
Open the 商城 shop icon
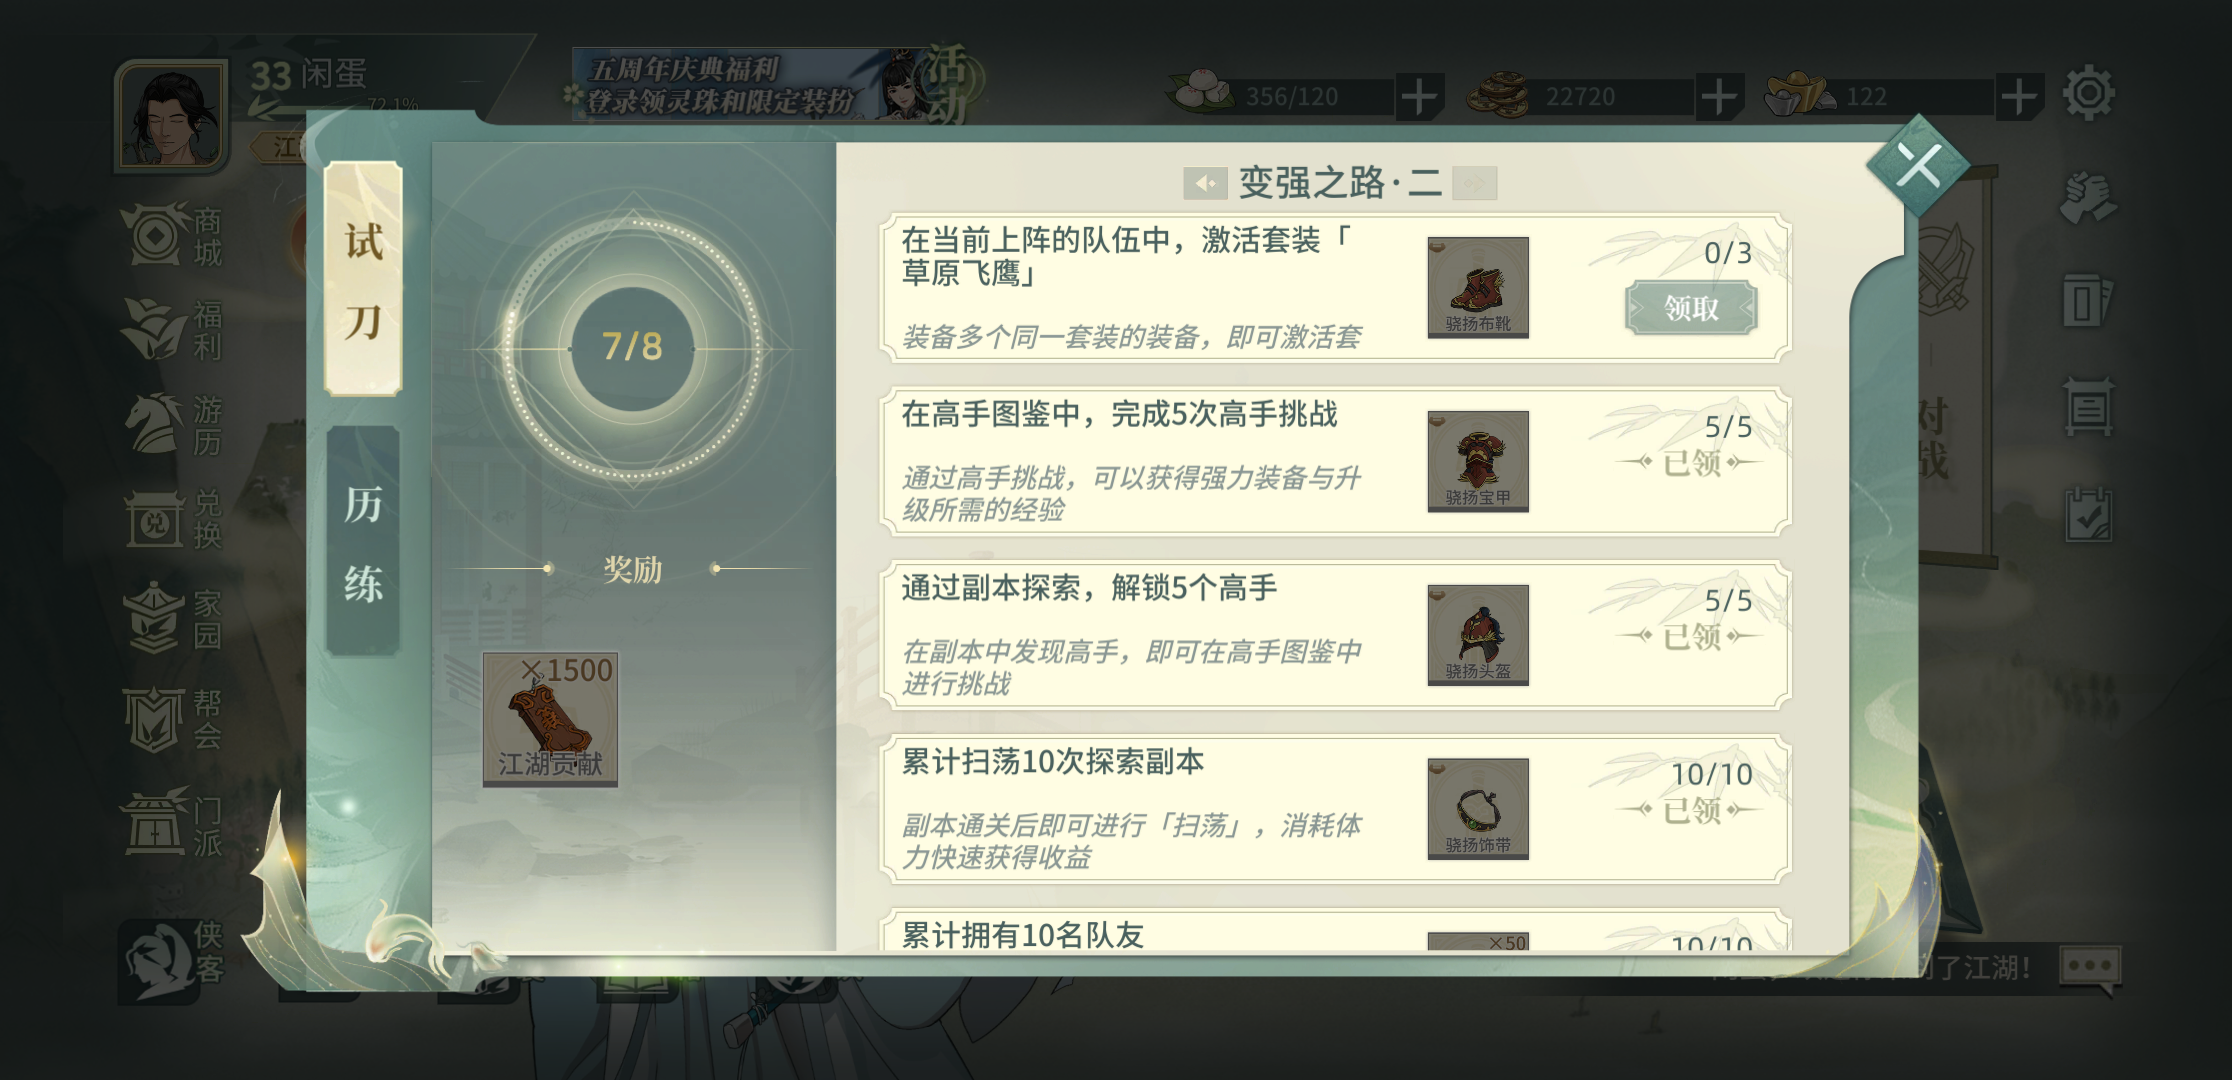tap(172, 236)
